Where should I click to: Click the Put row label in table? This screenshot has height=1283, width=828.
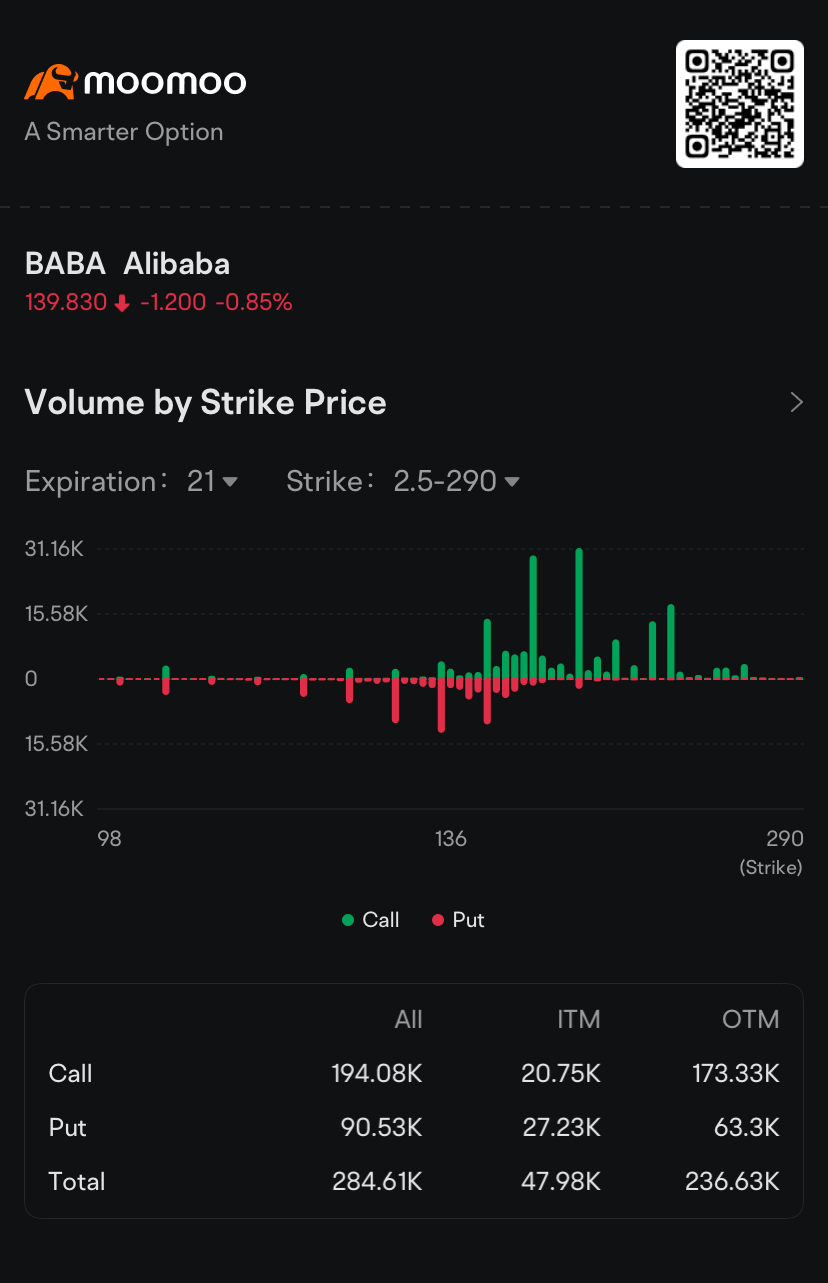(x=67, y=1127)
